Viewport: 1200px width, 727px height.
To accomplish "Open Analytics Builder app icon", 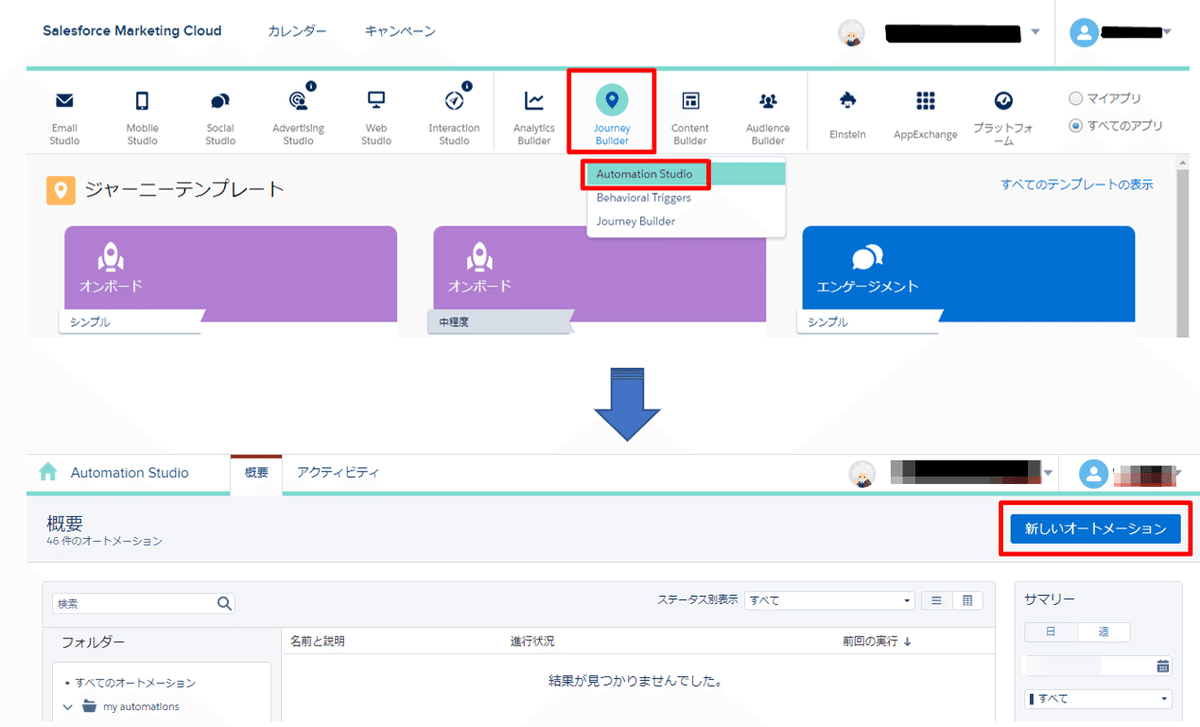I will [x=534, y=101].
